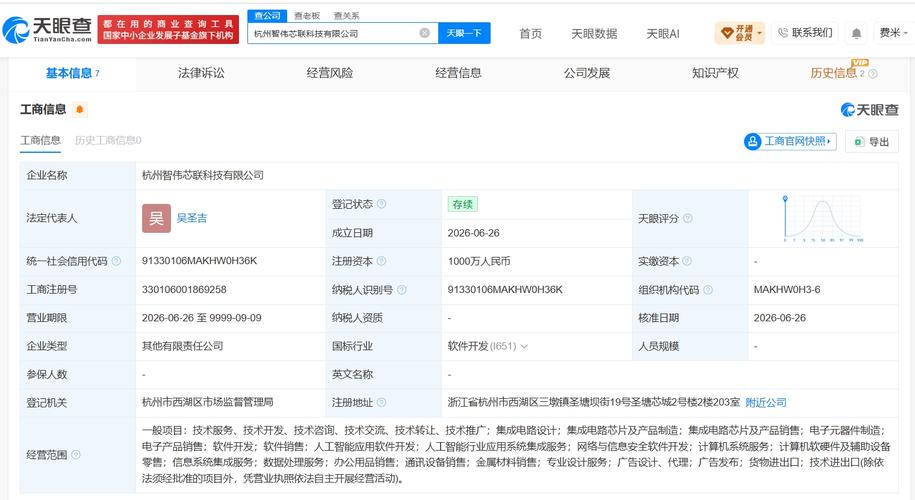Viewport: 915px width, 500px height.
Task: Click credit code 91330106MAKHW0H36K under 统一社会信用代码
Action: point(199,261)
